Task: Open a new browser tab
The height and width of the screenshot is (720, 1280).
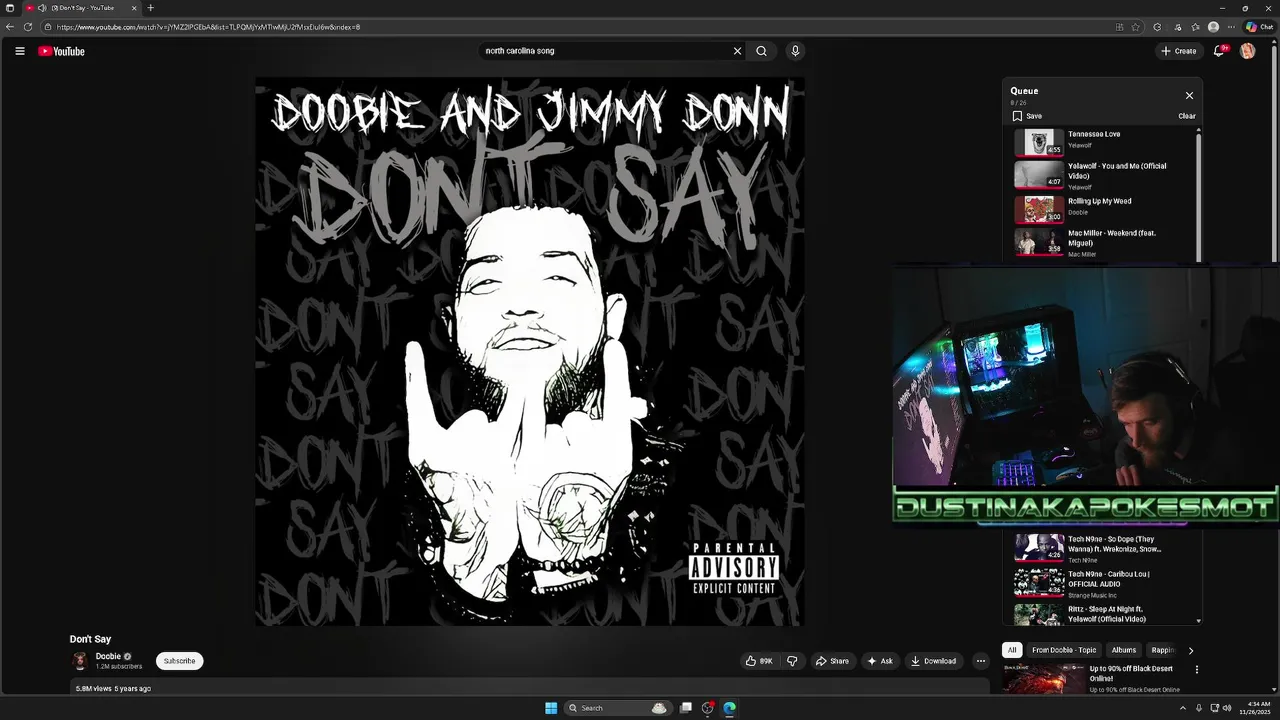Action: [150, 8]
